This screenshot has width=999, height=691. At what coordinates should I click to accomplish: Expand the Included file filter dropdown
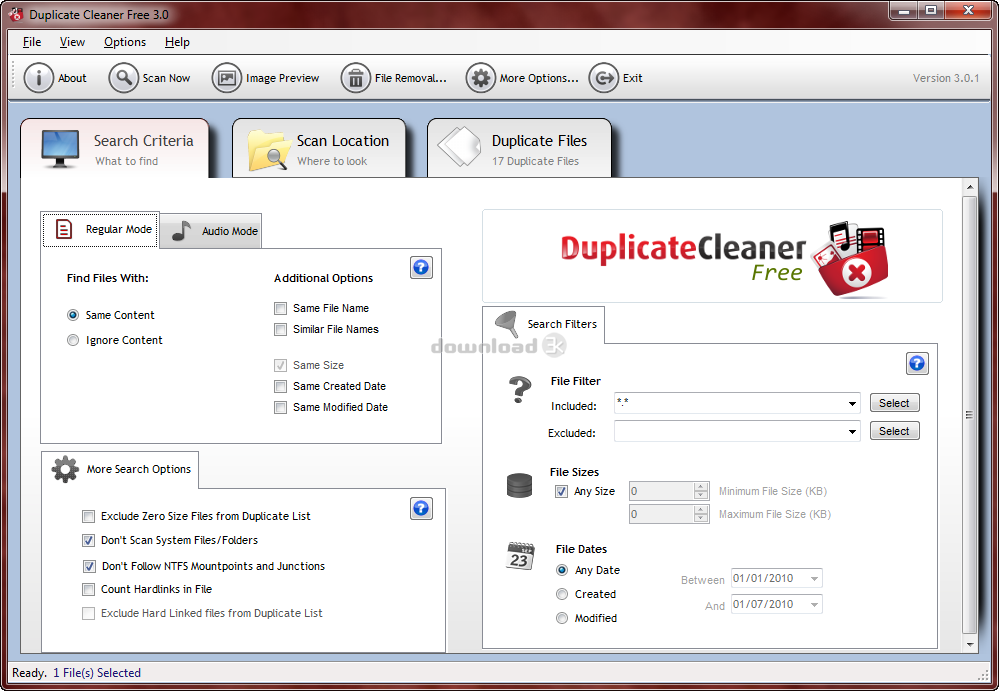click(852, 403)
